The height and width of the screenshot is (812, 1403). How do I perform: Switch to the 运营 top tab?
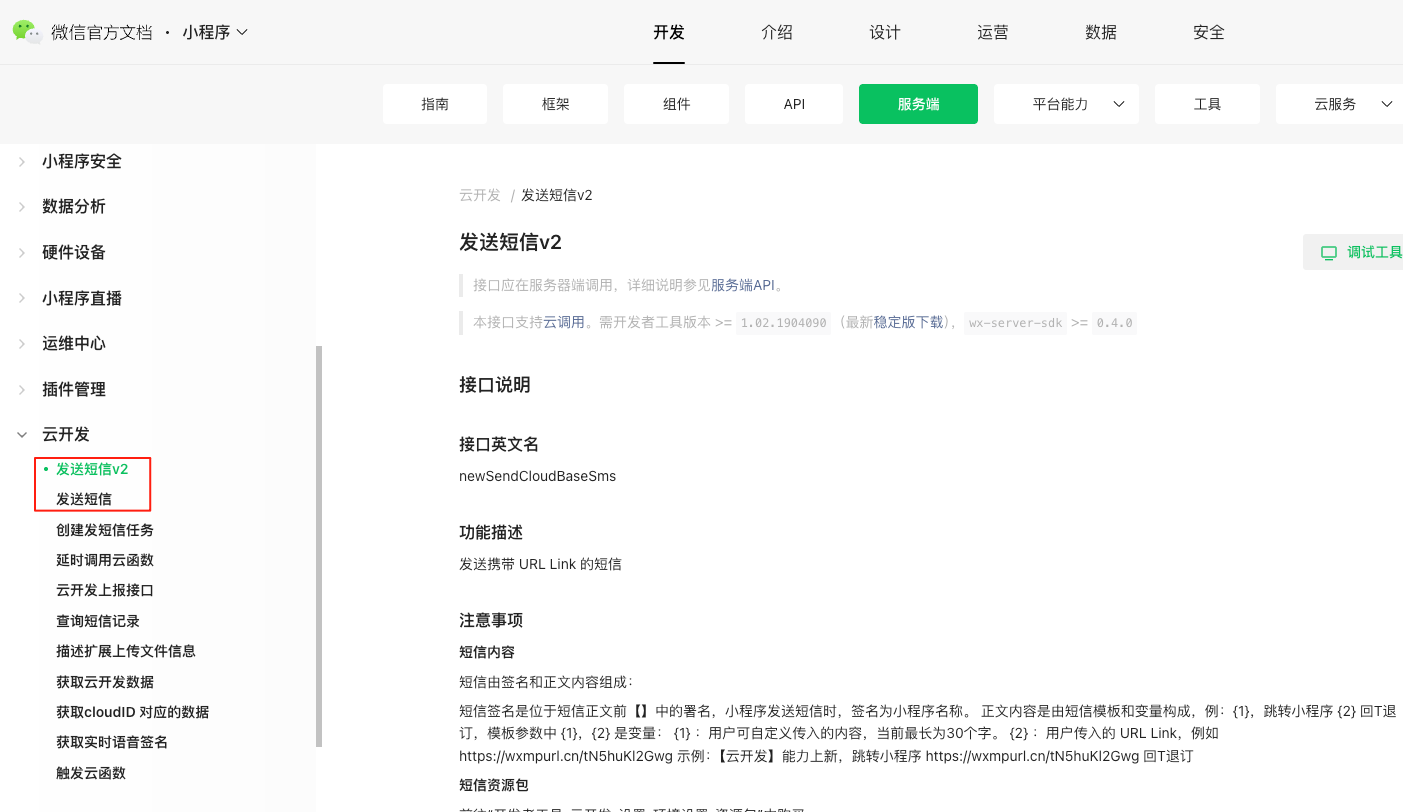[993, 32]
